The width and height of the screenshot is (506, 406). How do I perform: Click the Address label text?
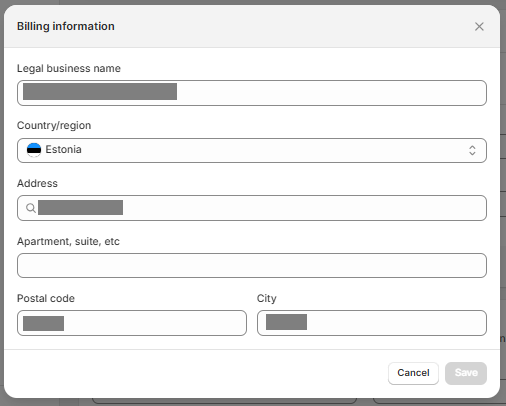click(x=37, y=183)
